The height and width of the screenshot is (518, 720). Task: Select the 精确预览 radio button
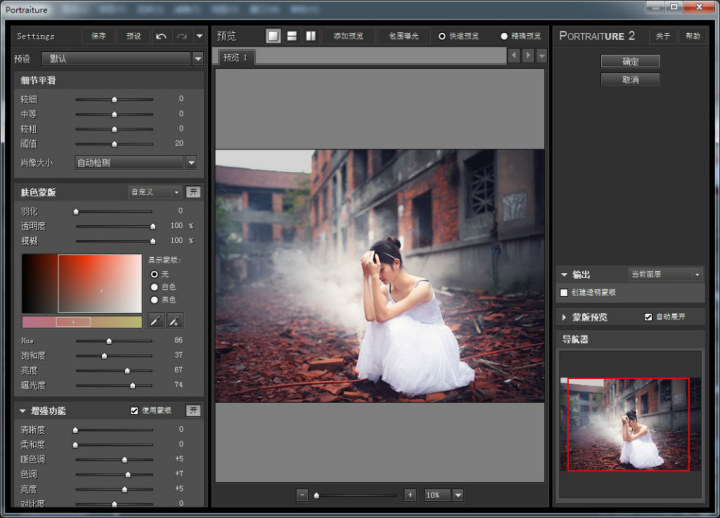504,36
